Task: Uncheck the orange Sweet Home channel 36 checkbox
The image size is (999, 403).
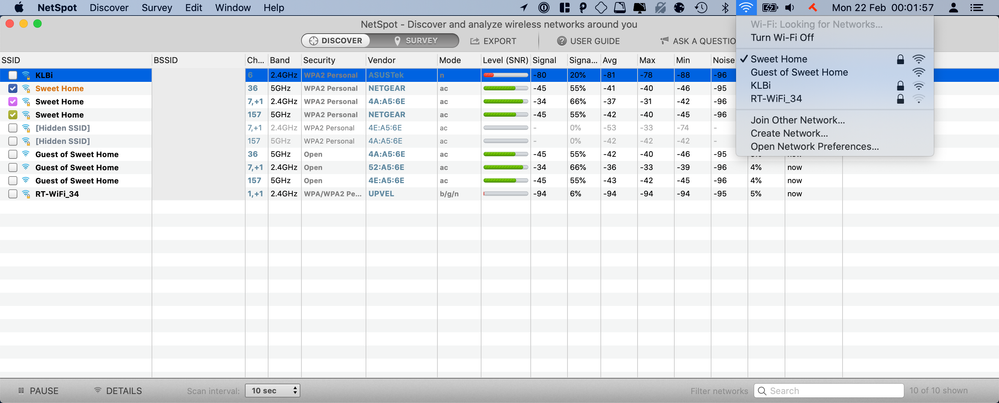Action: pyautogui.click(x=13, y=88)
